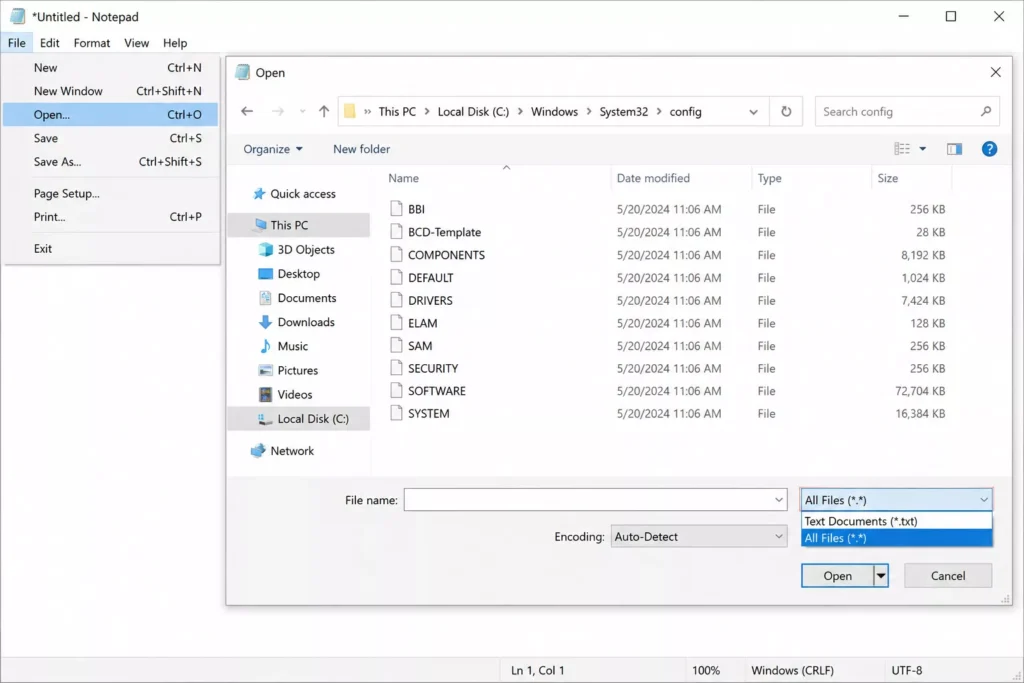Refresh the config folder listing

(x=786, y=112)
